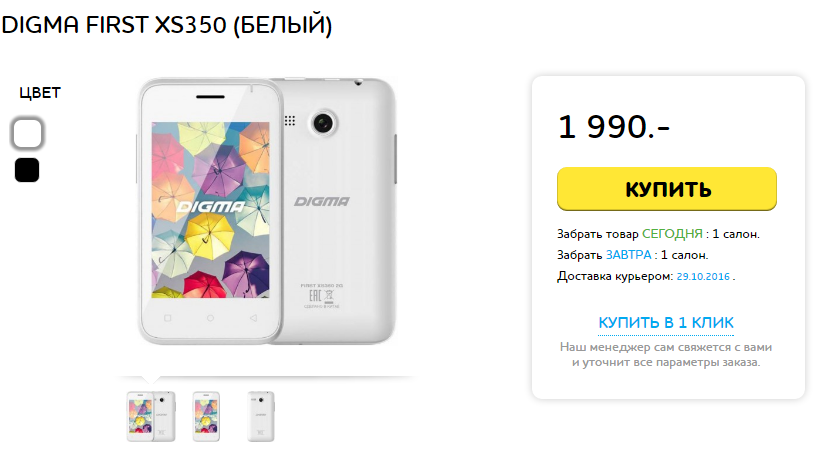Click '1 салон' beside СЕГОДНЯ
This screenshot has width=832, height=468.
tap(735, 233)
